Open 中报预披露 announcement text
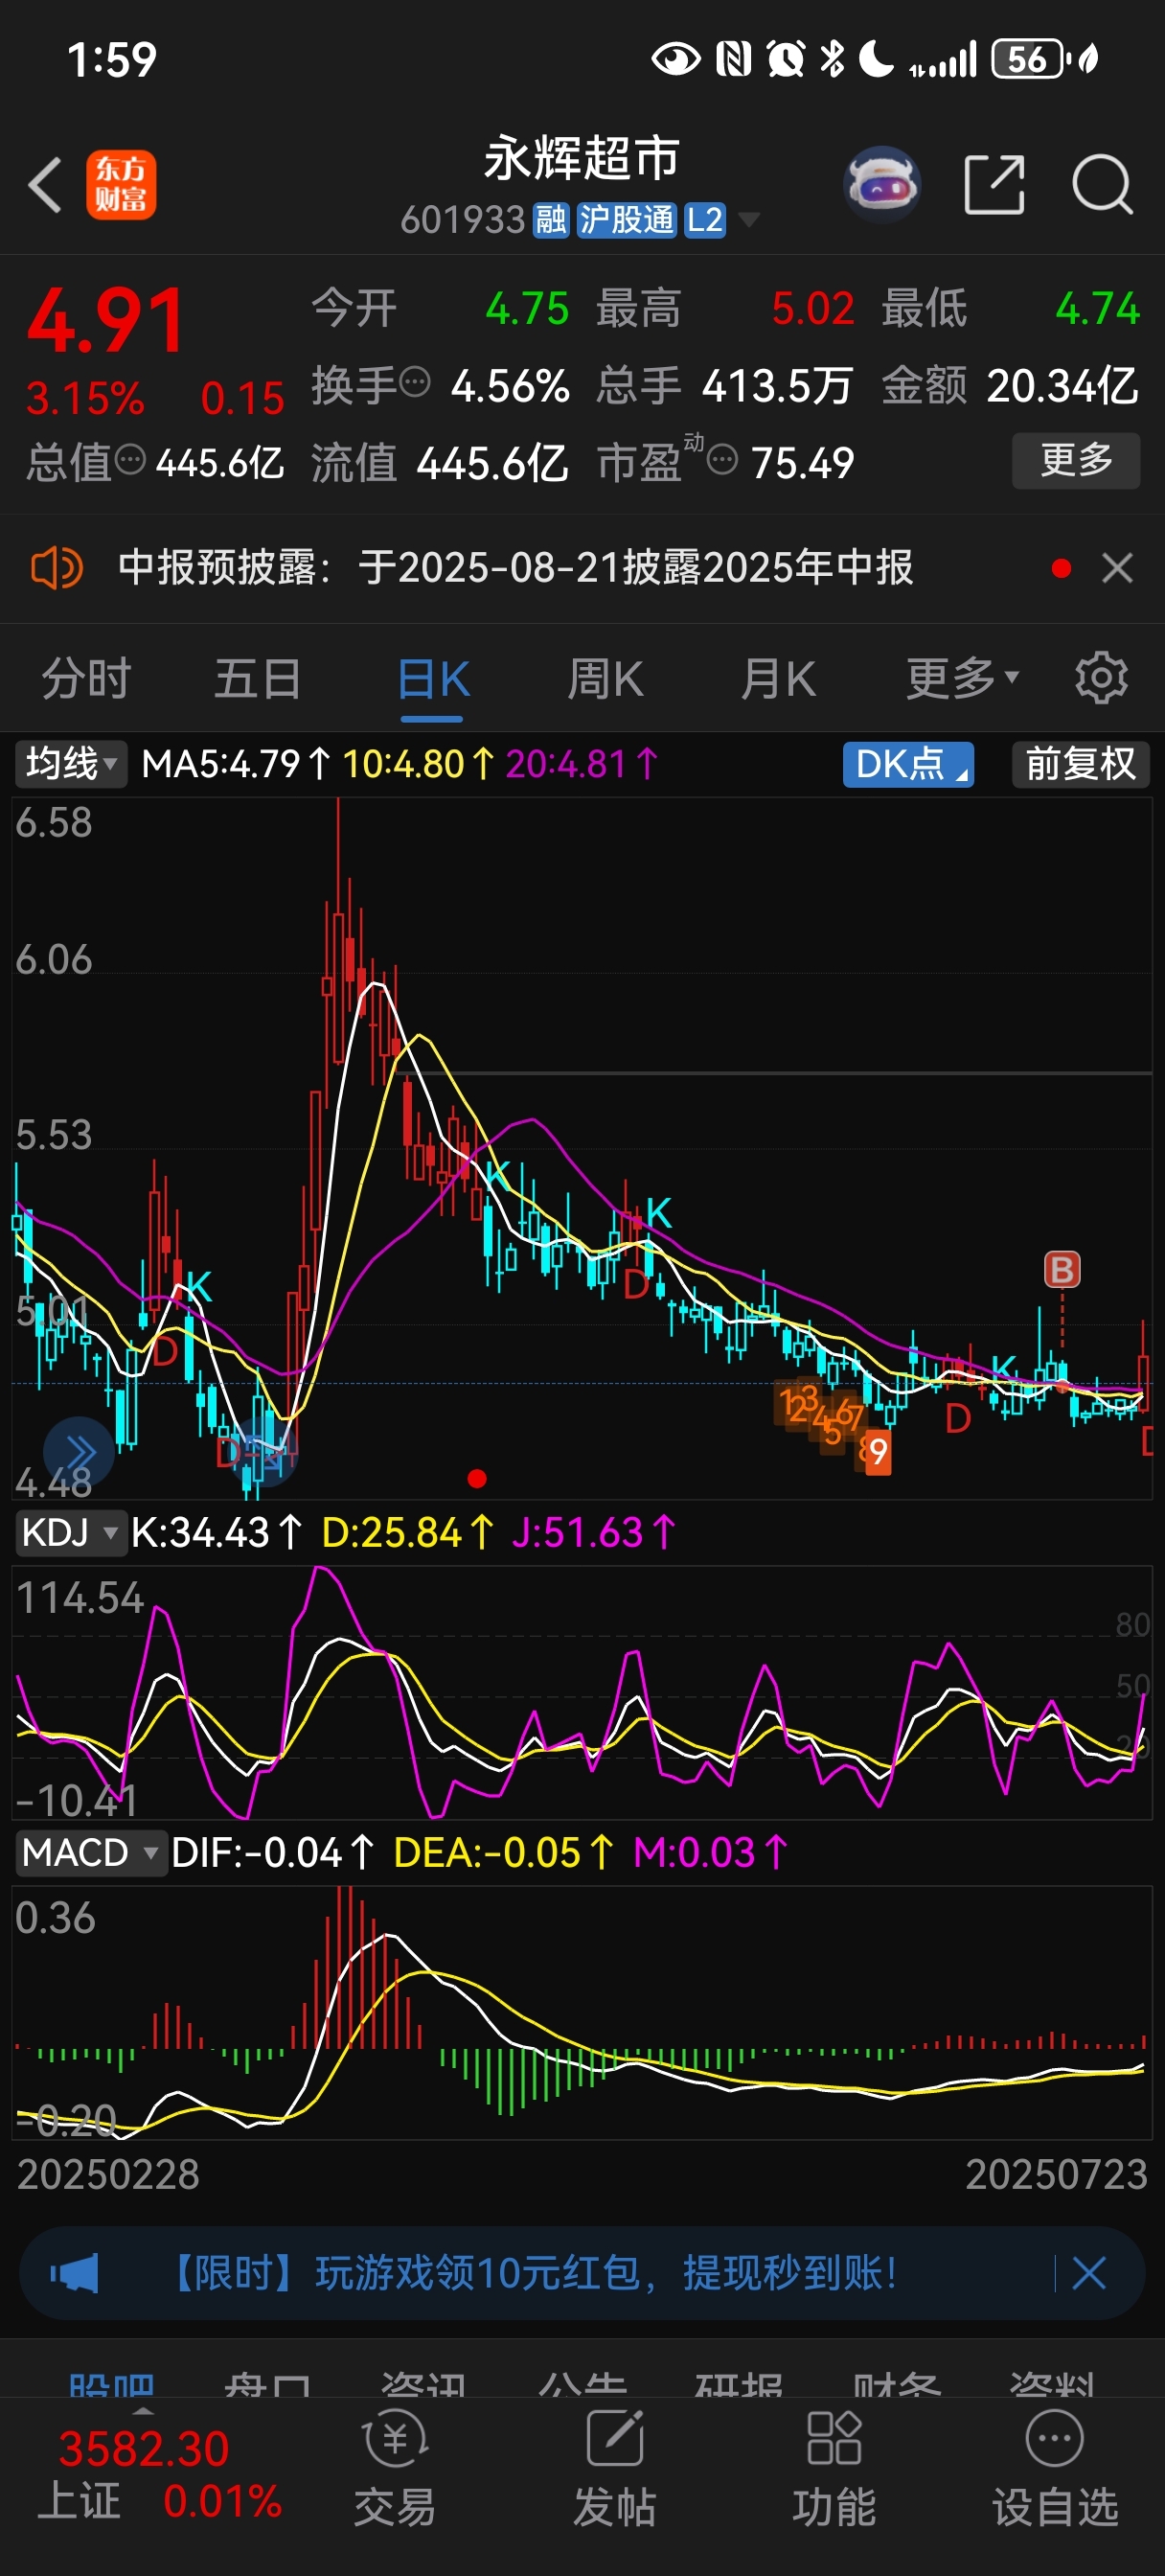 point(515,568)
